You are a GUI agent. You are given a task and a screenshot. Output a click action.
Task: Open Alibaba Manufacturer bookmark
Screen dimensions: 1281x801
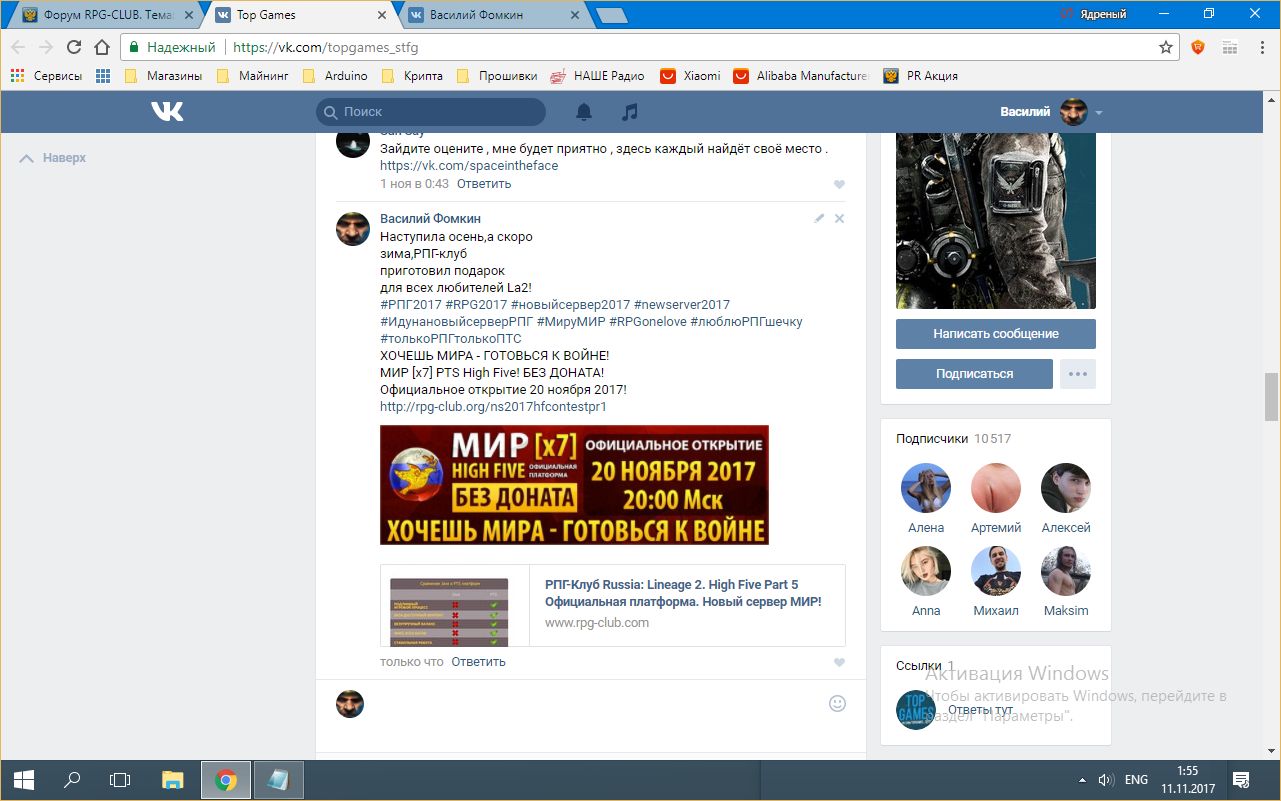click(x=802, y=76)
